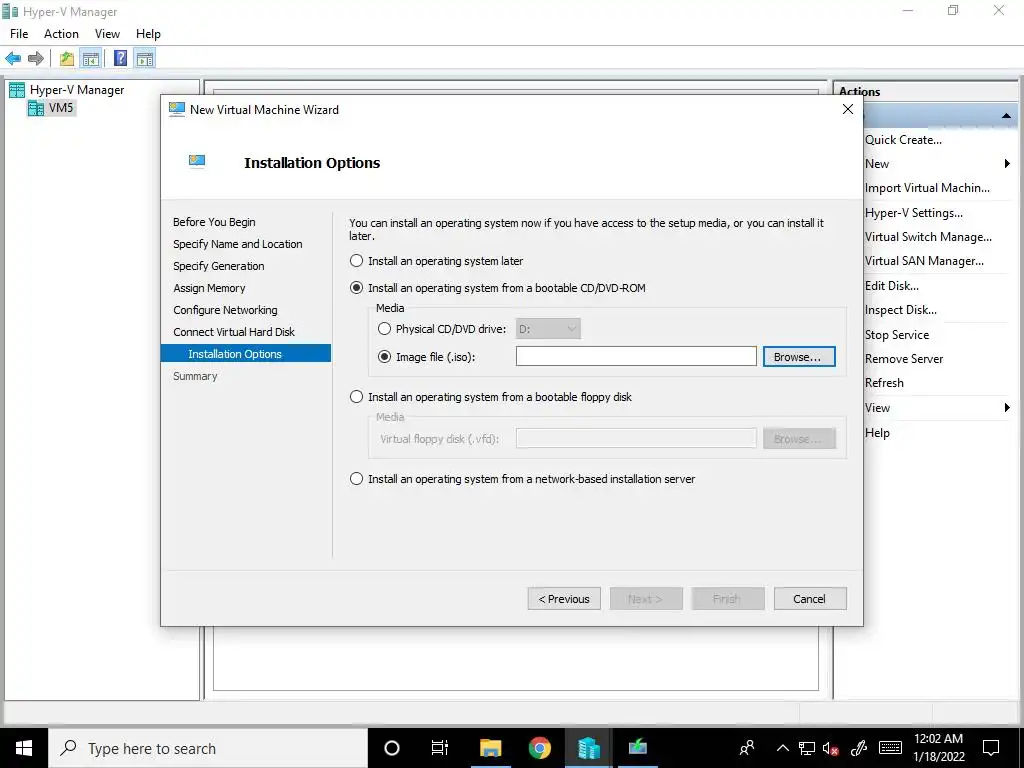Image resolution: width=1024 pixels, height=768 pixels.
Task: Select Install an operating system later
Action: (x=356, y=261)
